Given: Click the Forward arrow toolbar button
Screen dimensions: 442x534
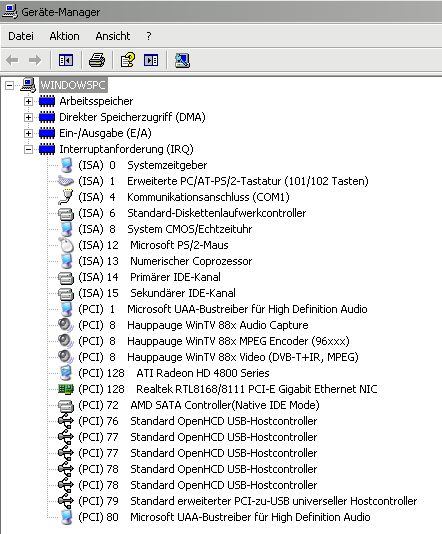Looking at the screenshot, I should [35, 61].
